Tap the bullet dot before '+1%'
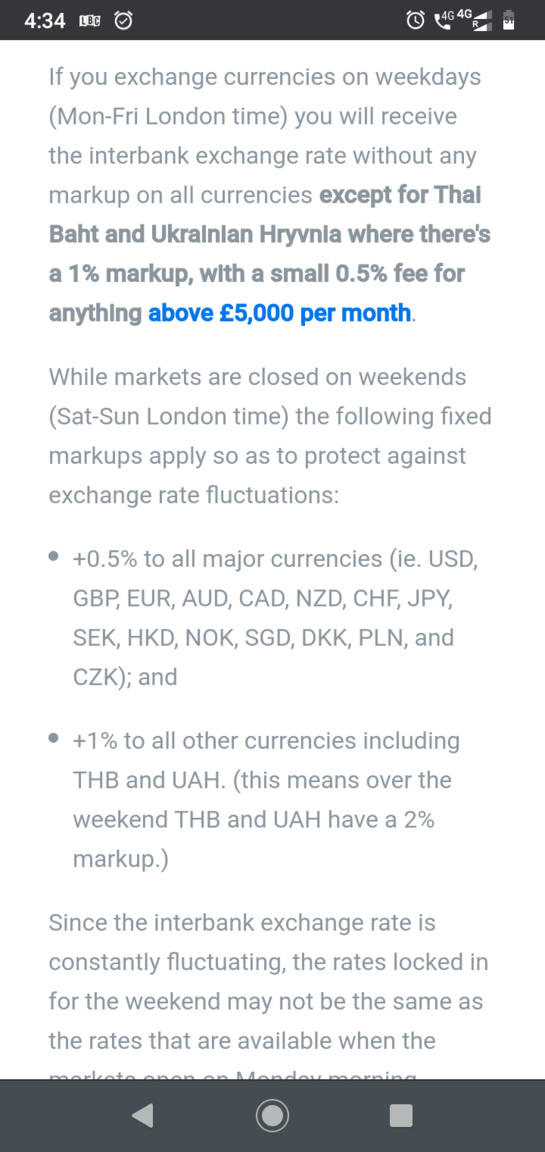The width and height of the screenshot is (545, 1152). click(x=54, y=740)
